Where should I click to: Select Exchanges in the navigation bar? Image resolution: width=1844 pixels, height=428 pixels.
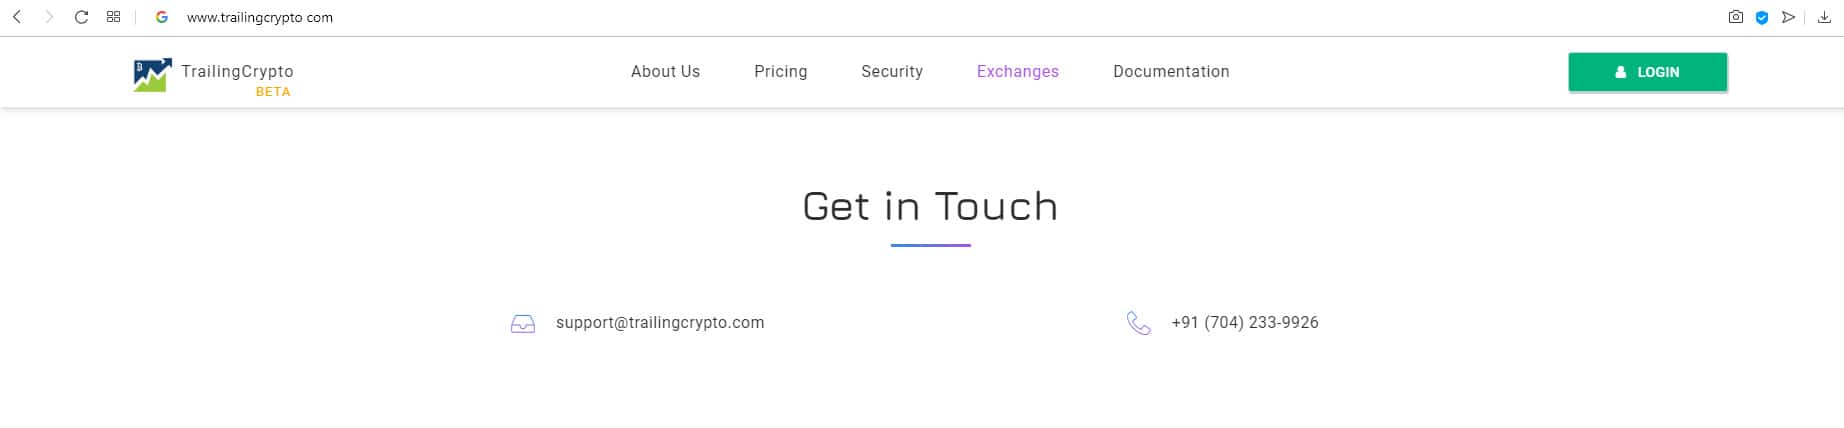pos(1017,72)
